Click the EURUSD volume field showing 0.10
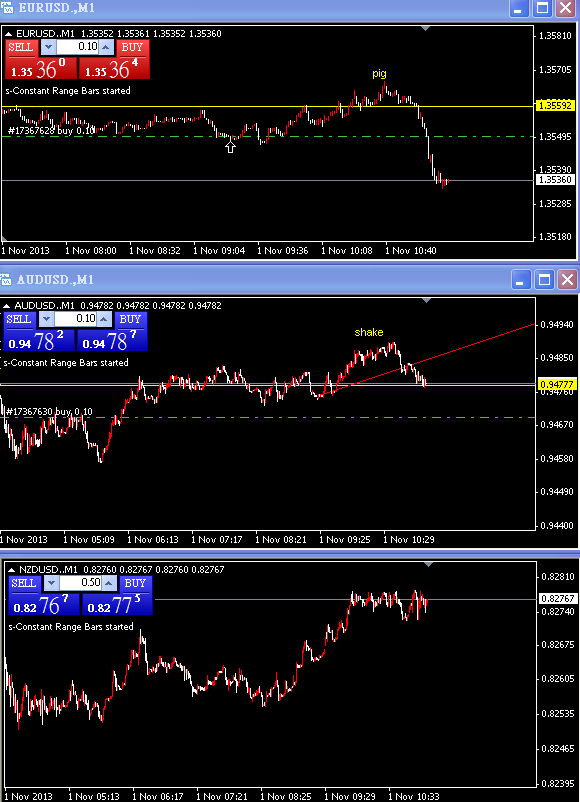This screenshot has height=802, width=580. tap(77, 47)
